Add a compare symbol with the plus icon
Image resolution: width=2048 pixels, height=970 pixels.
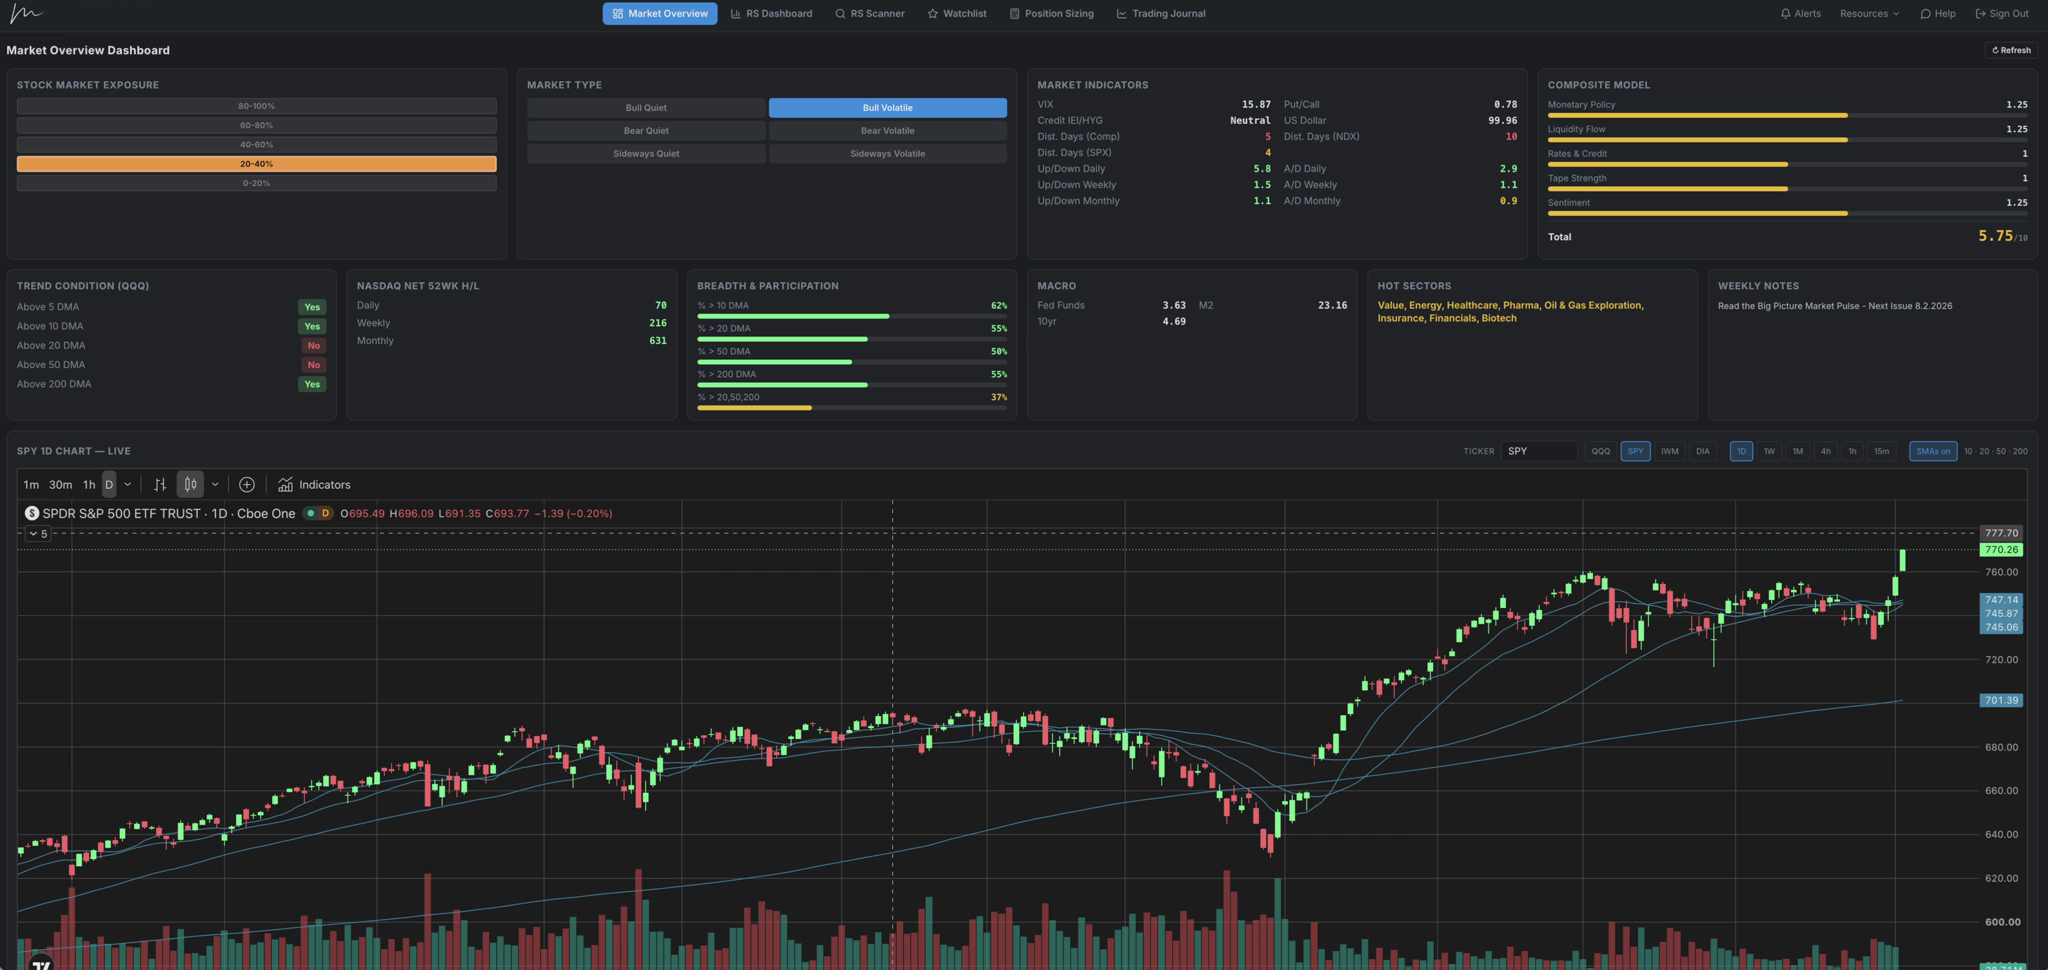click(247, 485)
